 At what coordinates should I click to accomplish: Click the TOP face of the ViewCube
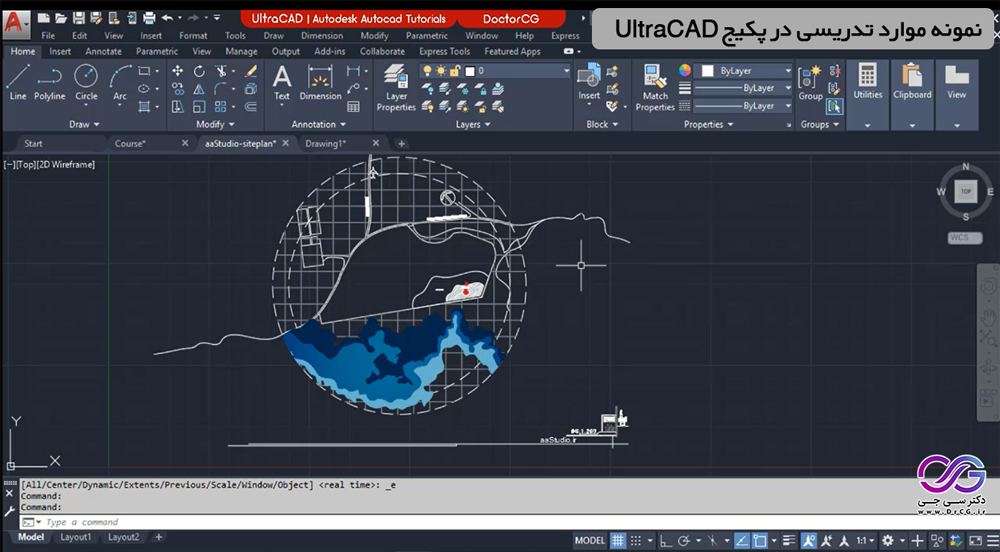pos(966,191)
